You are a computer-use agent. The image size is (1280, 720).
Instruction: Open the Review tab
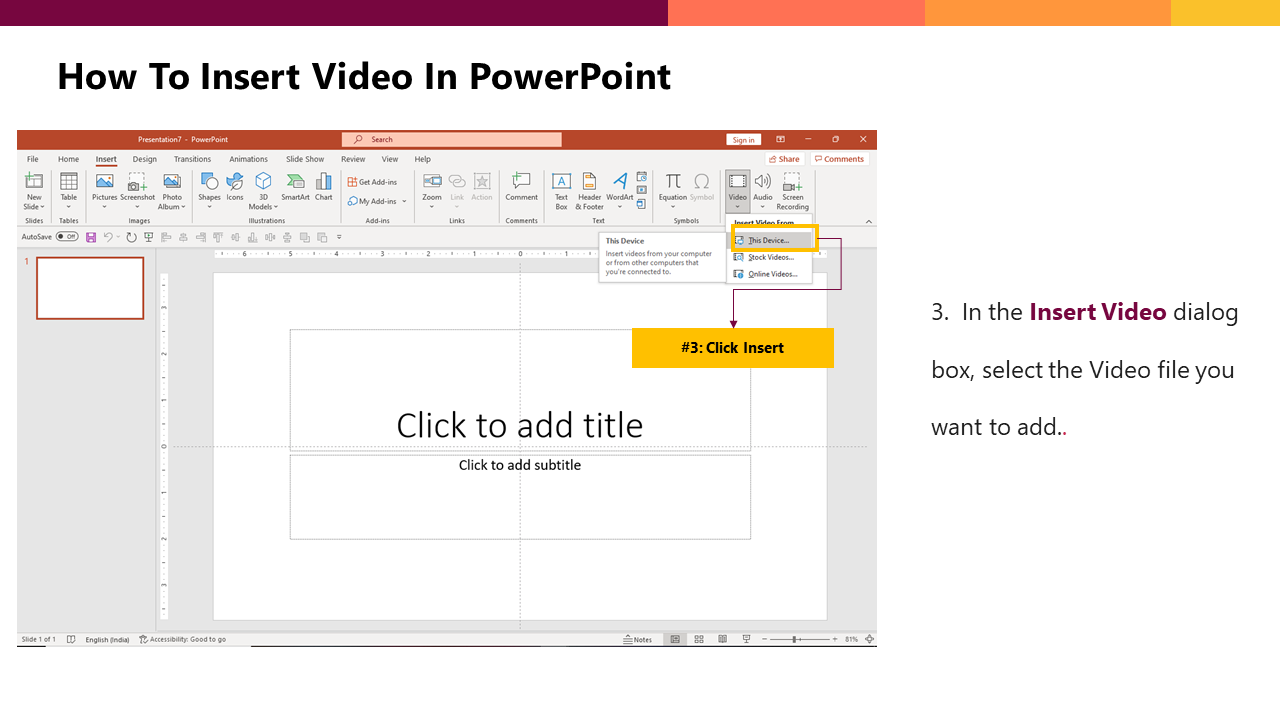(353, 159)
